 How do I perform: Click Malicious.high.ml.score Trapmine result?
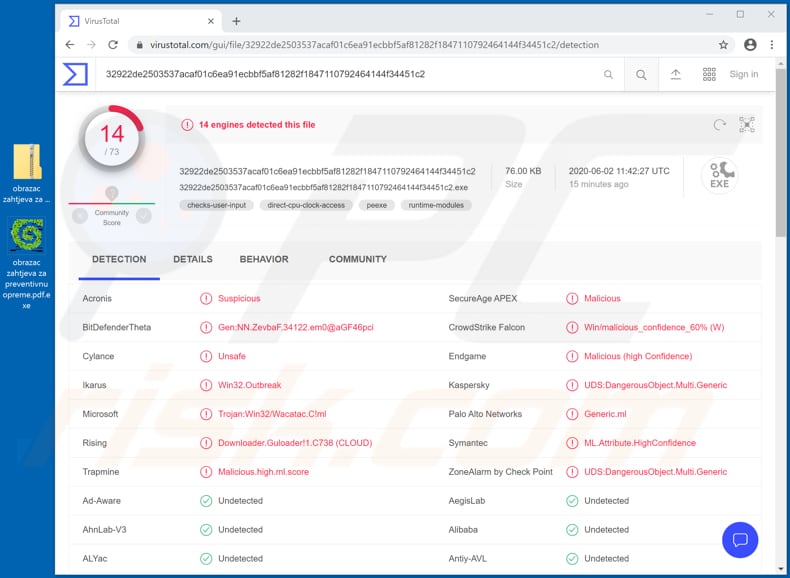264,472
